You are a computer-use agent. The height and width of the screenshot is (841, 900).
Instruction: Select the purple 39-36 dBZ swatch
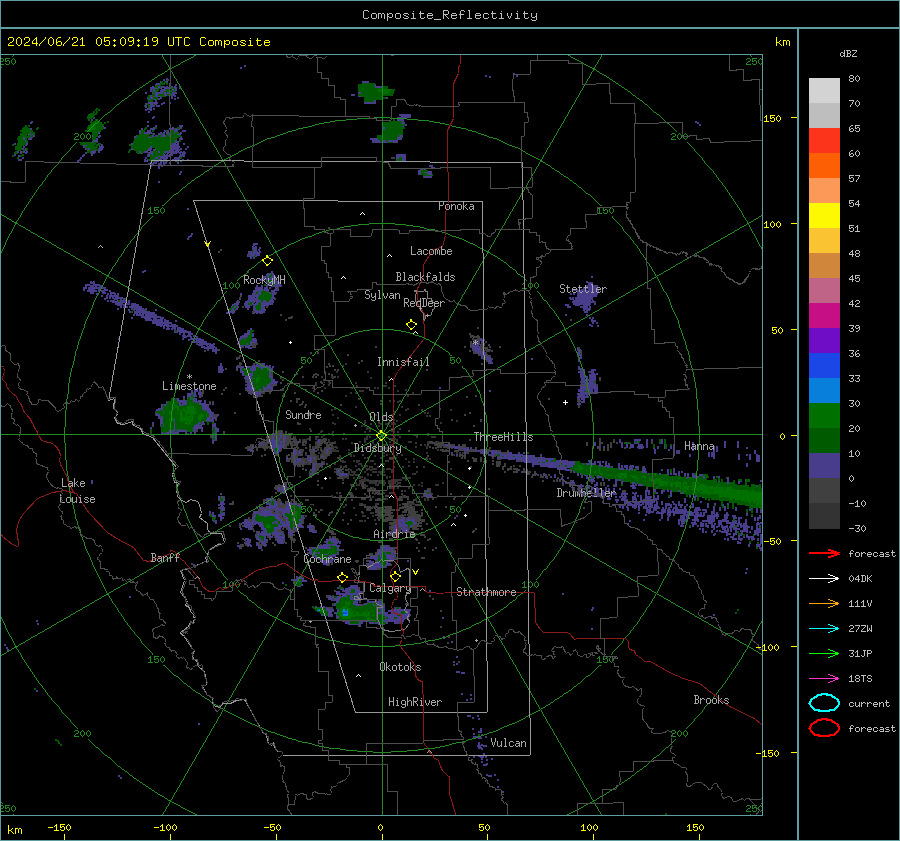(824, 340)
